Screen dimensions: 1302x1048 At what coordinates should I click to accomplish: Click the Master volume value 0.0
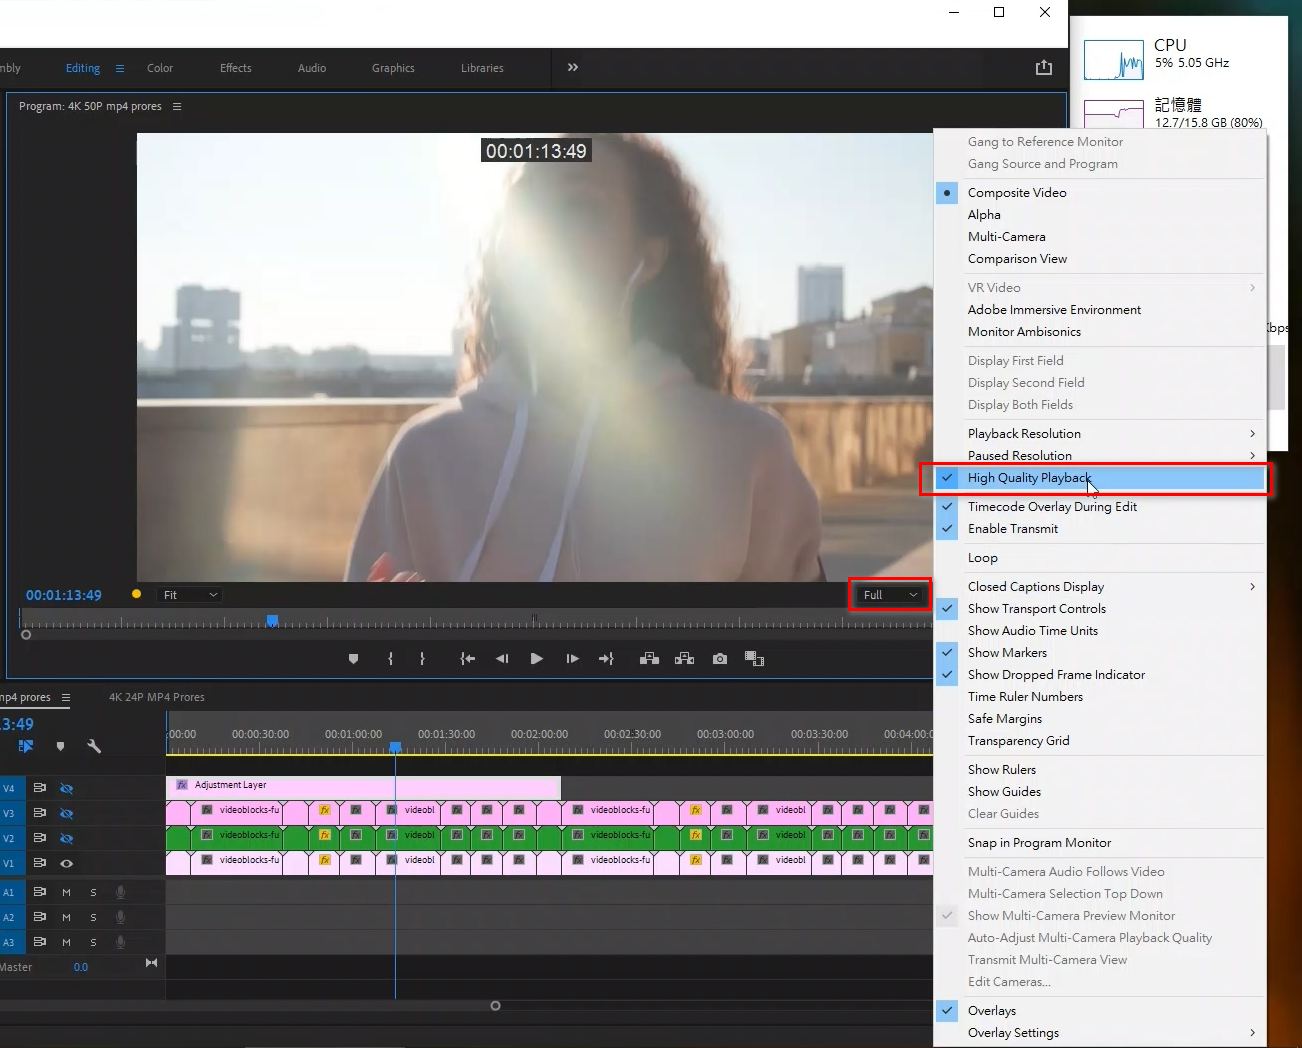pos(81,967)
